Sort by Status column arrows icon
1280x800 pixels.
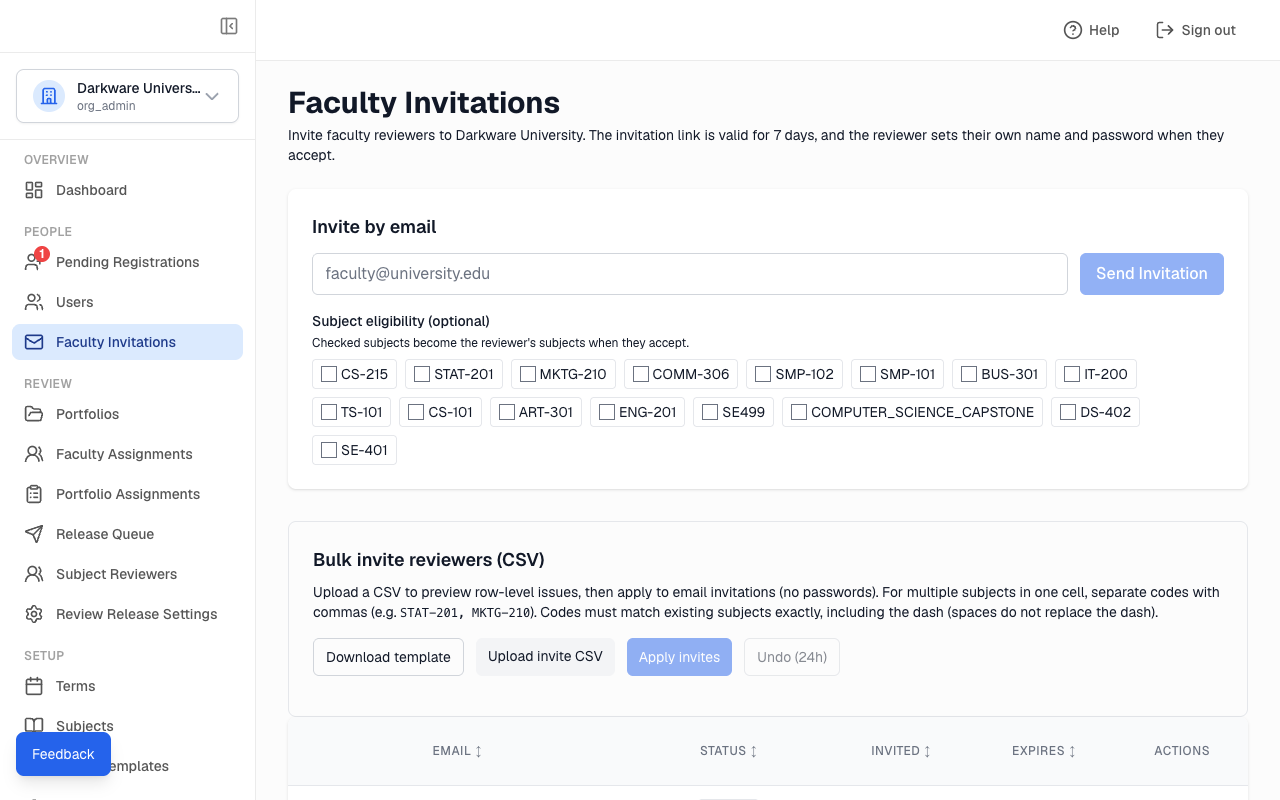tap(753, 751)
